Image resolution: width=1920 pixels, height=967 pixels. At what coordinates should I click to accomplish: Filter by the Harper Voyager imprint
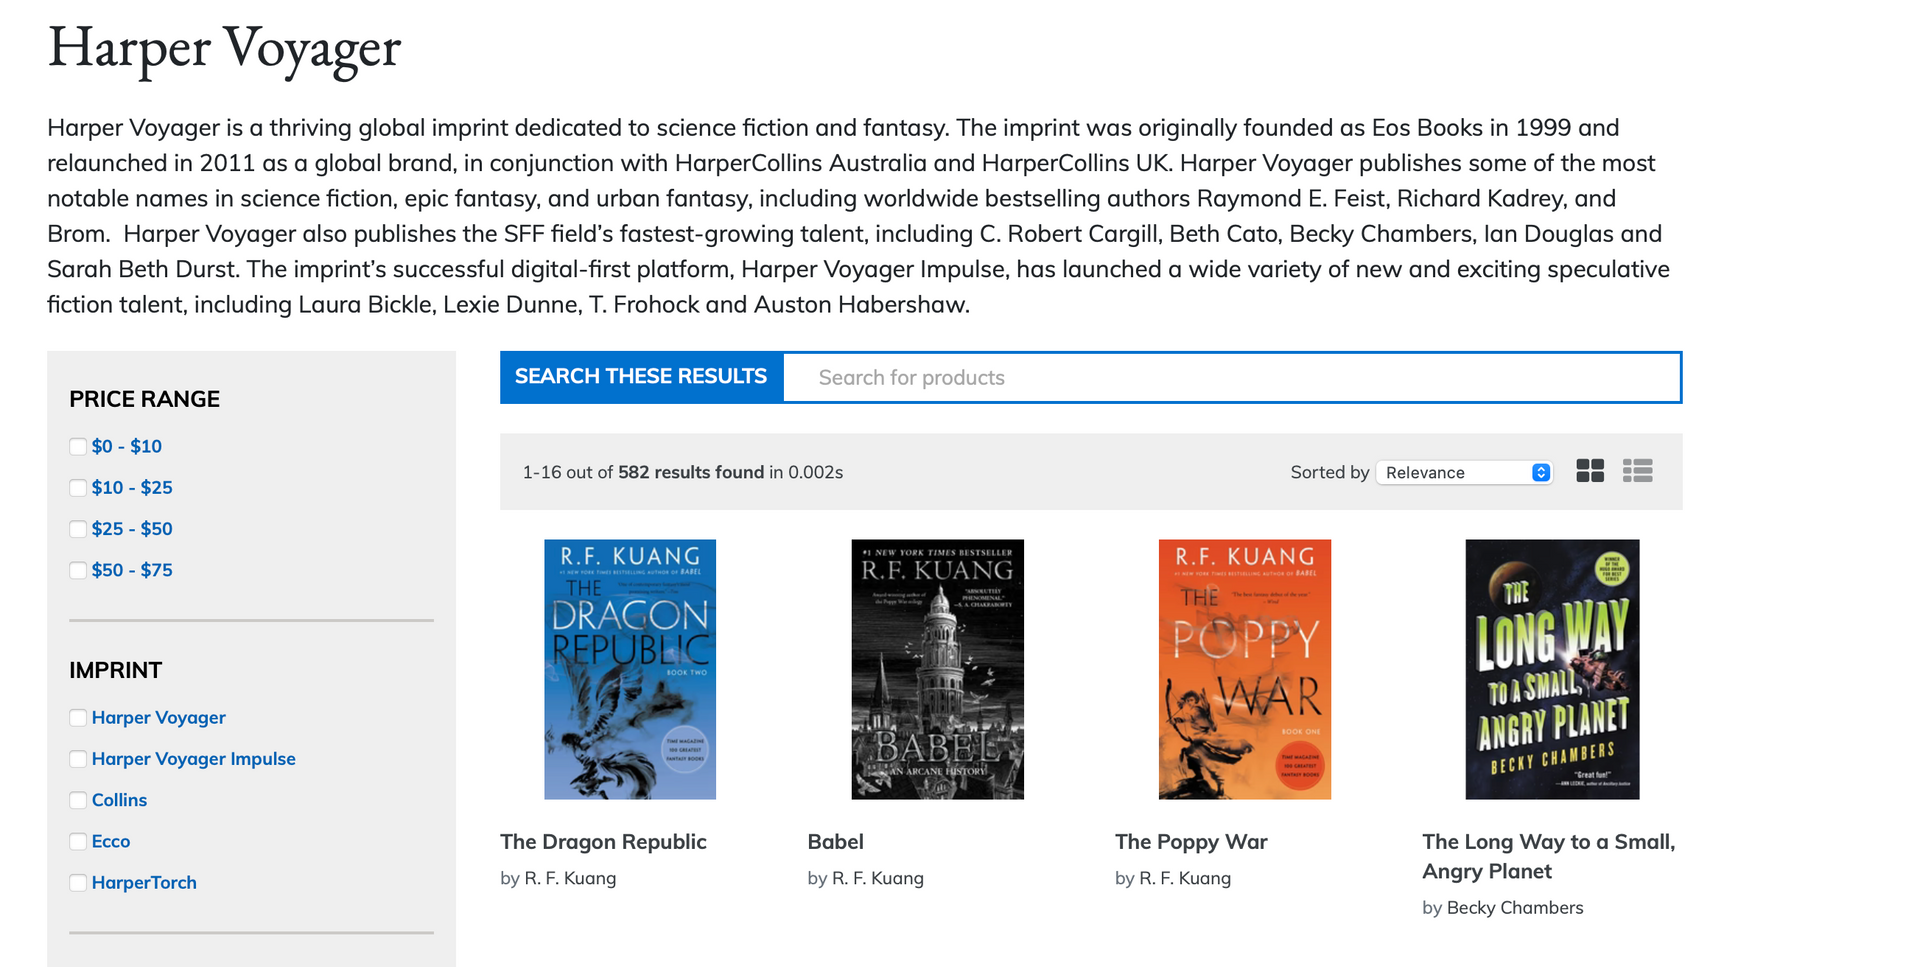(78, 717)
